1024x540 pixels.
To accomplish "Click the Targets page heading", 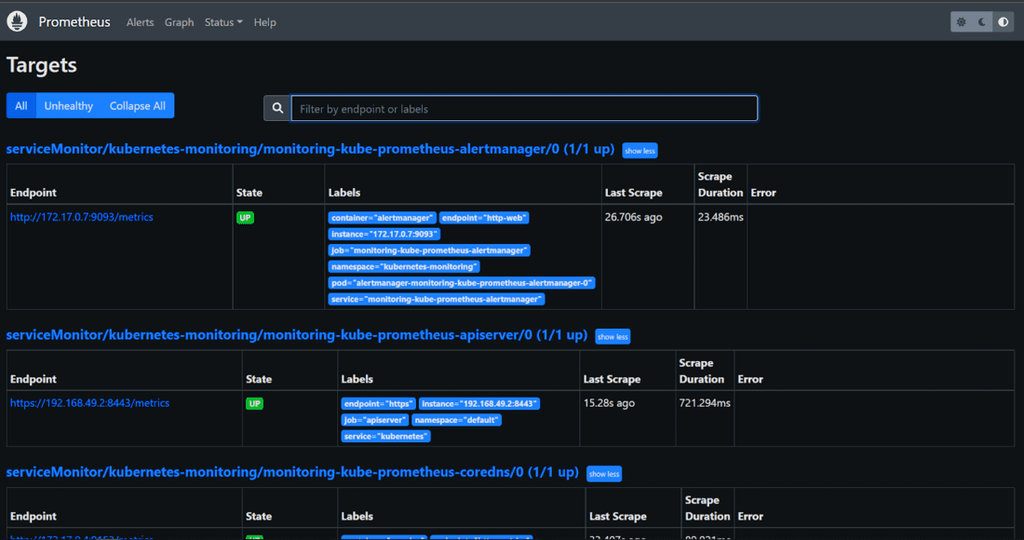I will (42, 65).
